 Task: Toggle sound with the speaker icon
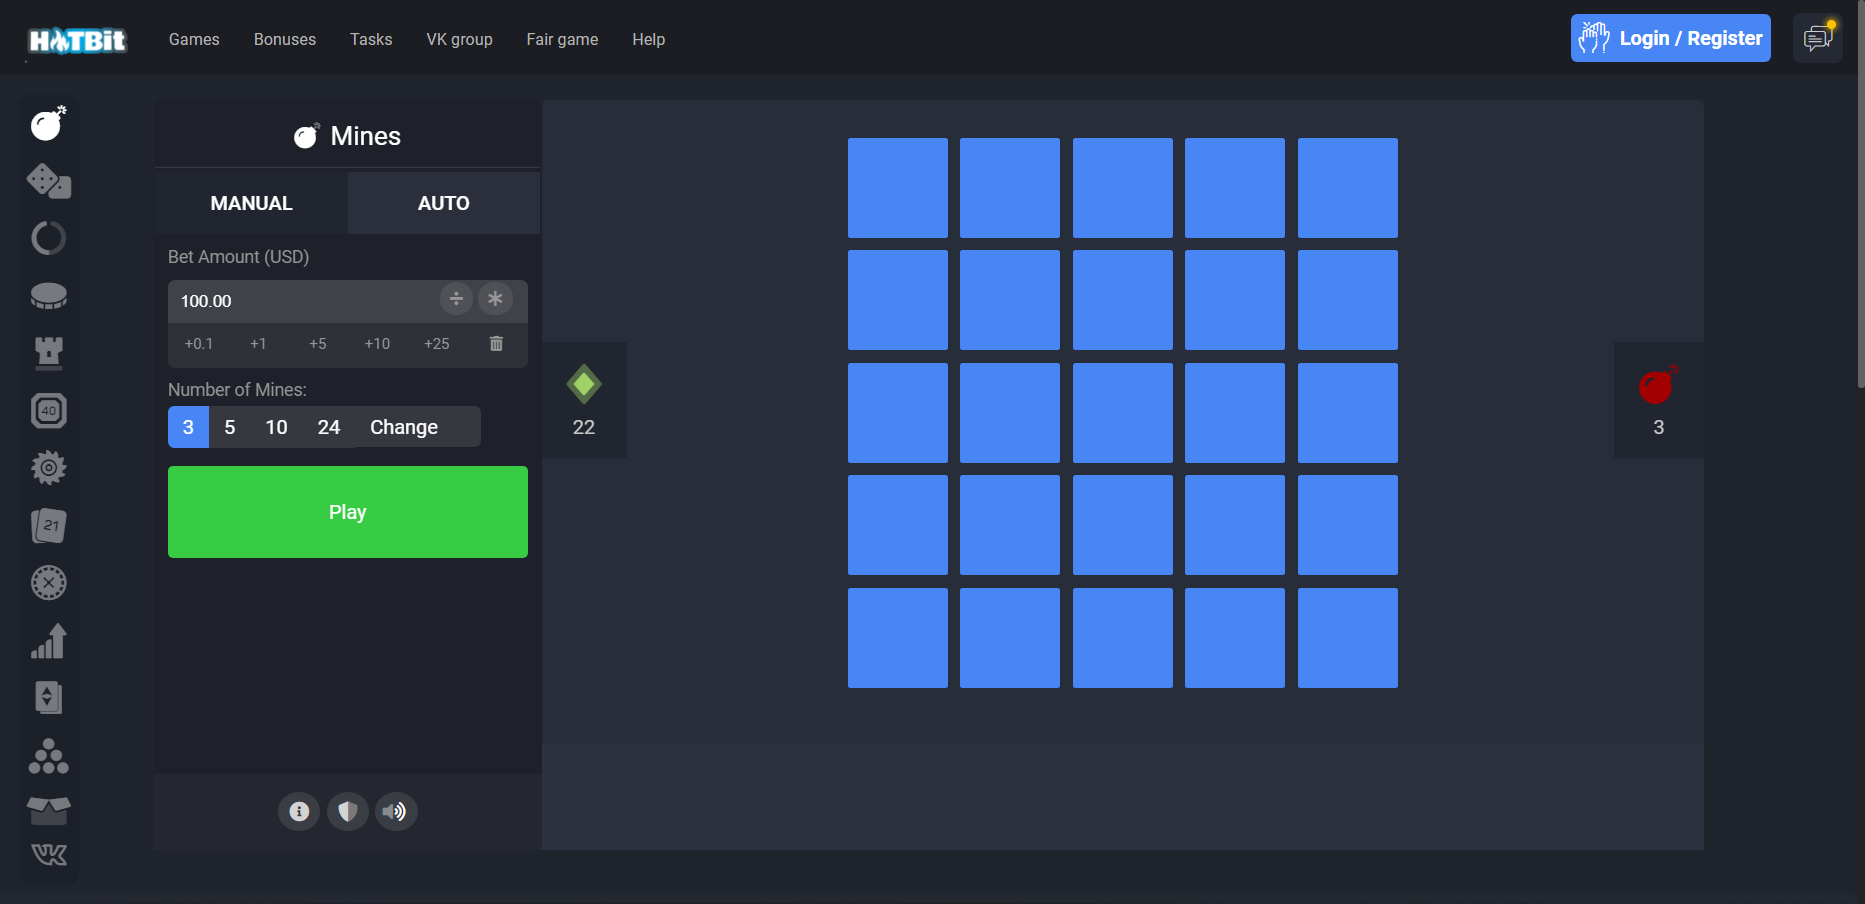[x=396, y=811]
